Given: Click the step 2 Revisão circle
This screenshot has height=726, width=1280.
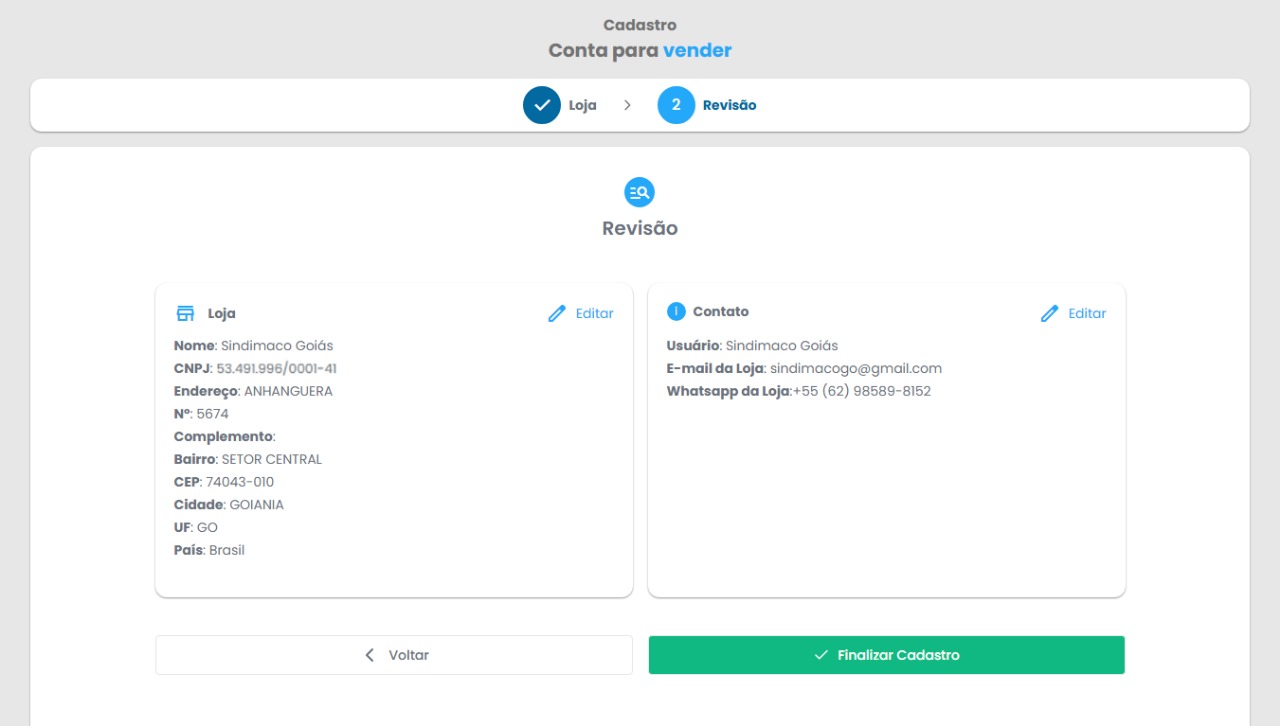Looking at the screenshot, I should (676, 105).
